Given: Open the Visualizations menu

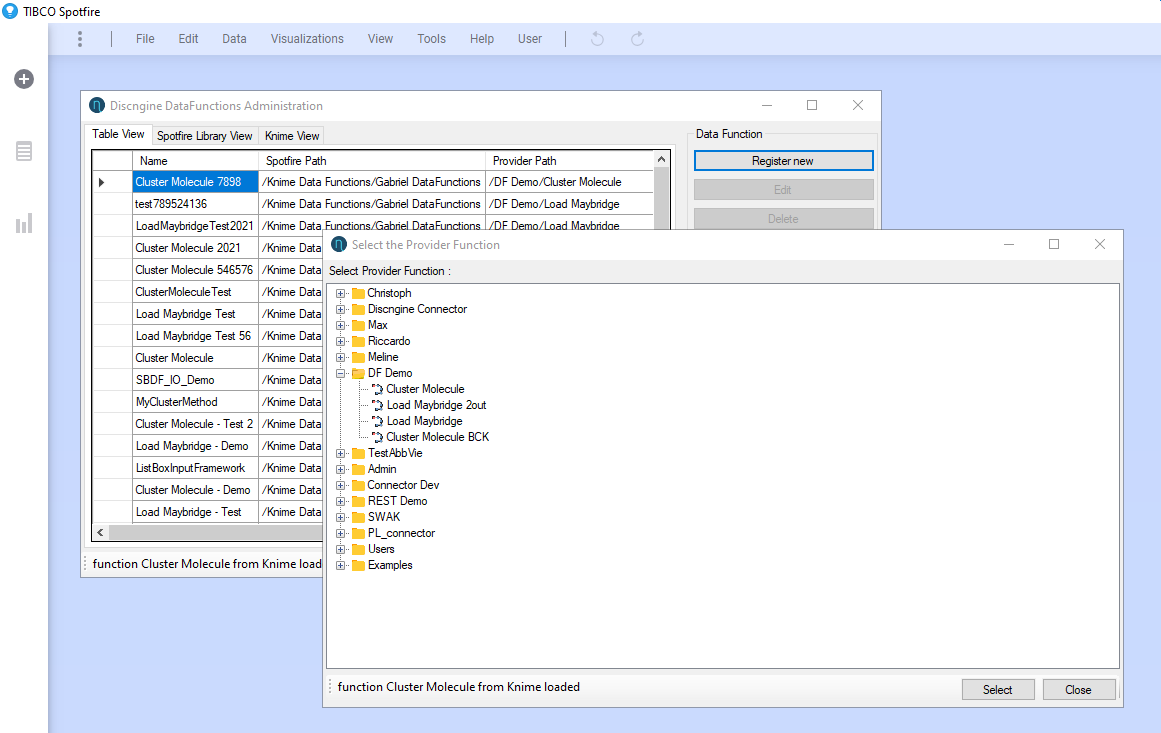Looking at the screenshot, I should click(x=307, y=39).
